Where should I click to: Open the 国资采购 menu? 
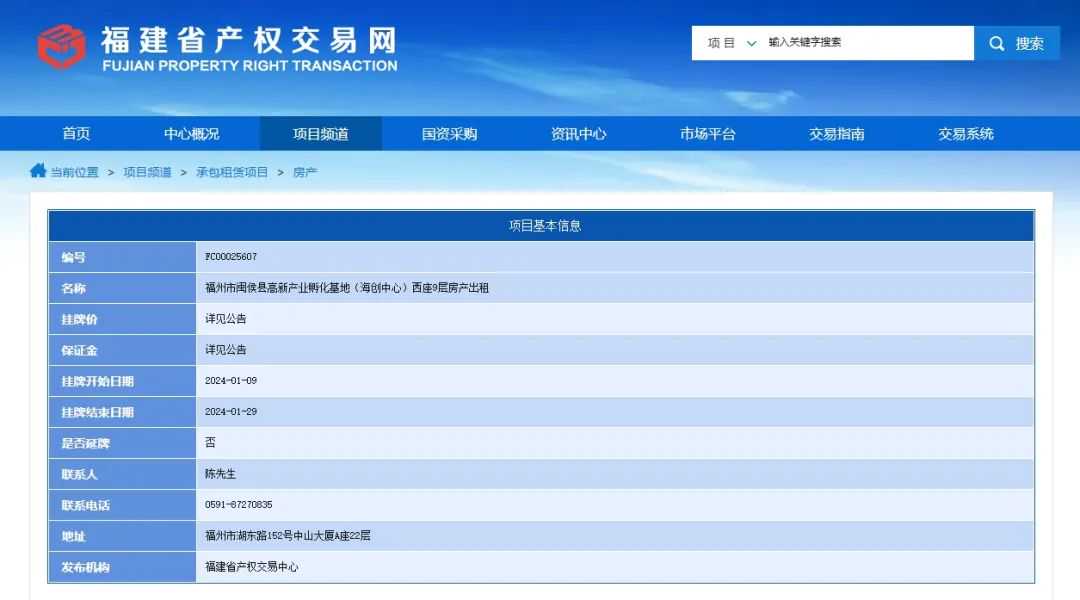tap(450, 134)
